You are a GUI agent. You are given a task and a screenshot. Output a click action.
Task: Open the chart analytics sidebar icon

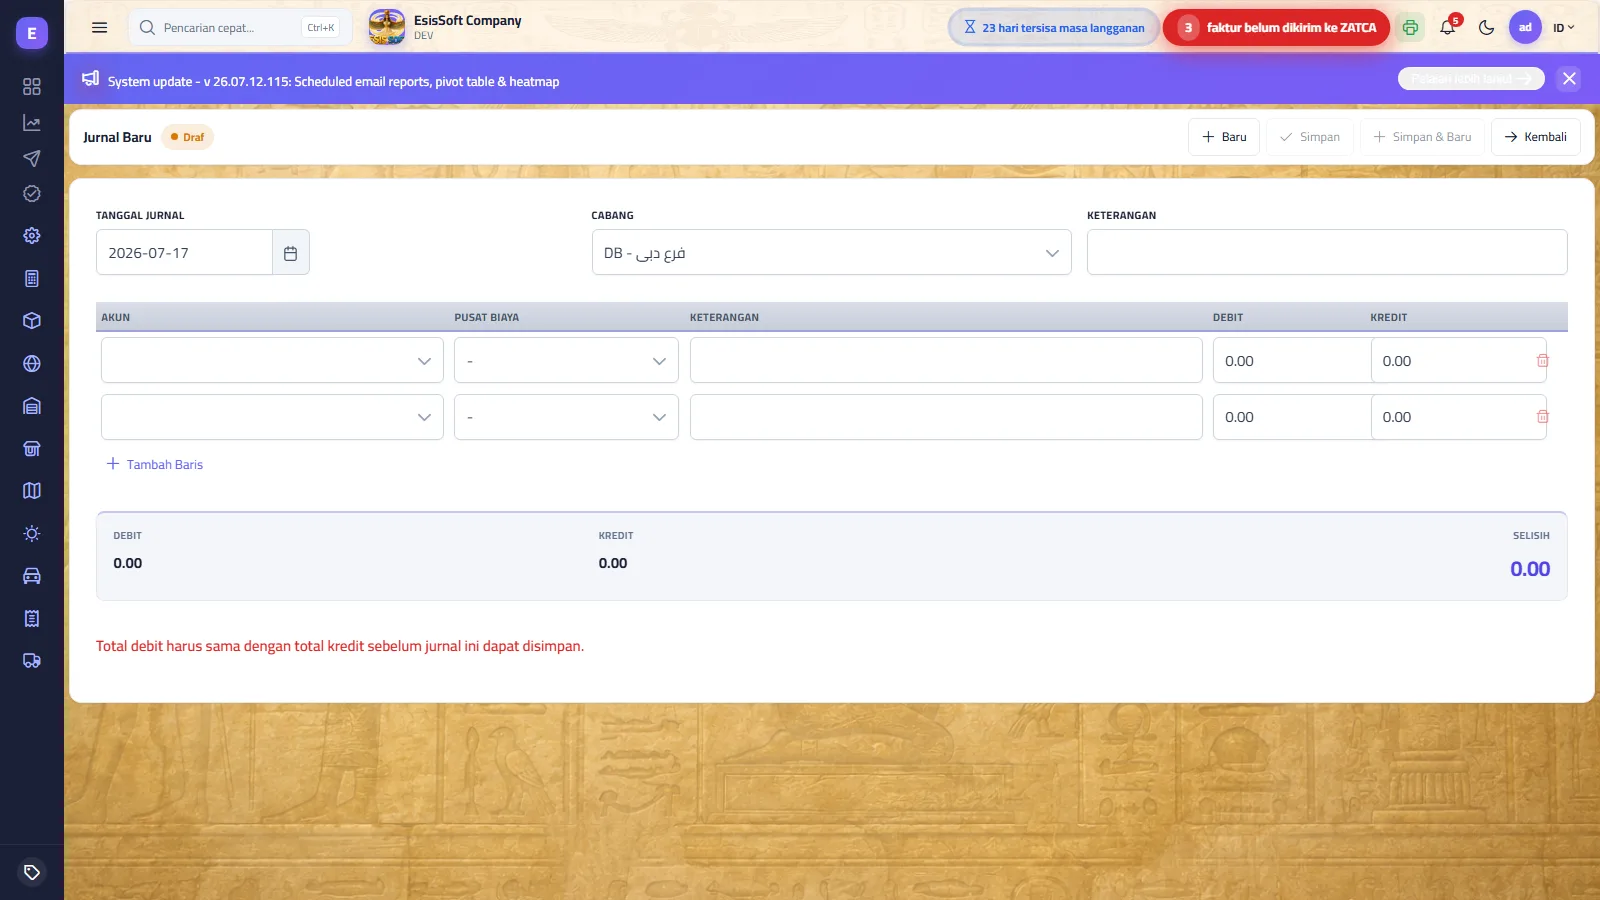point(32,123)
